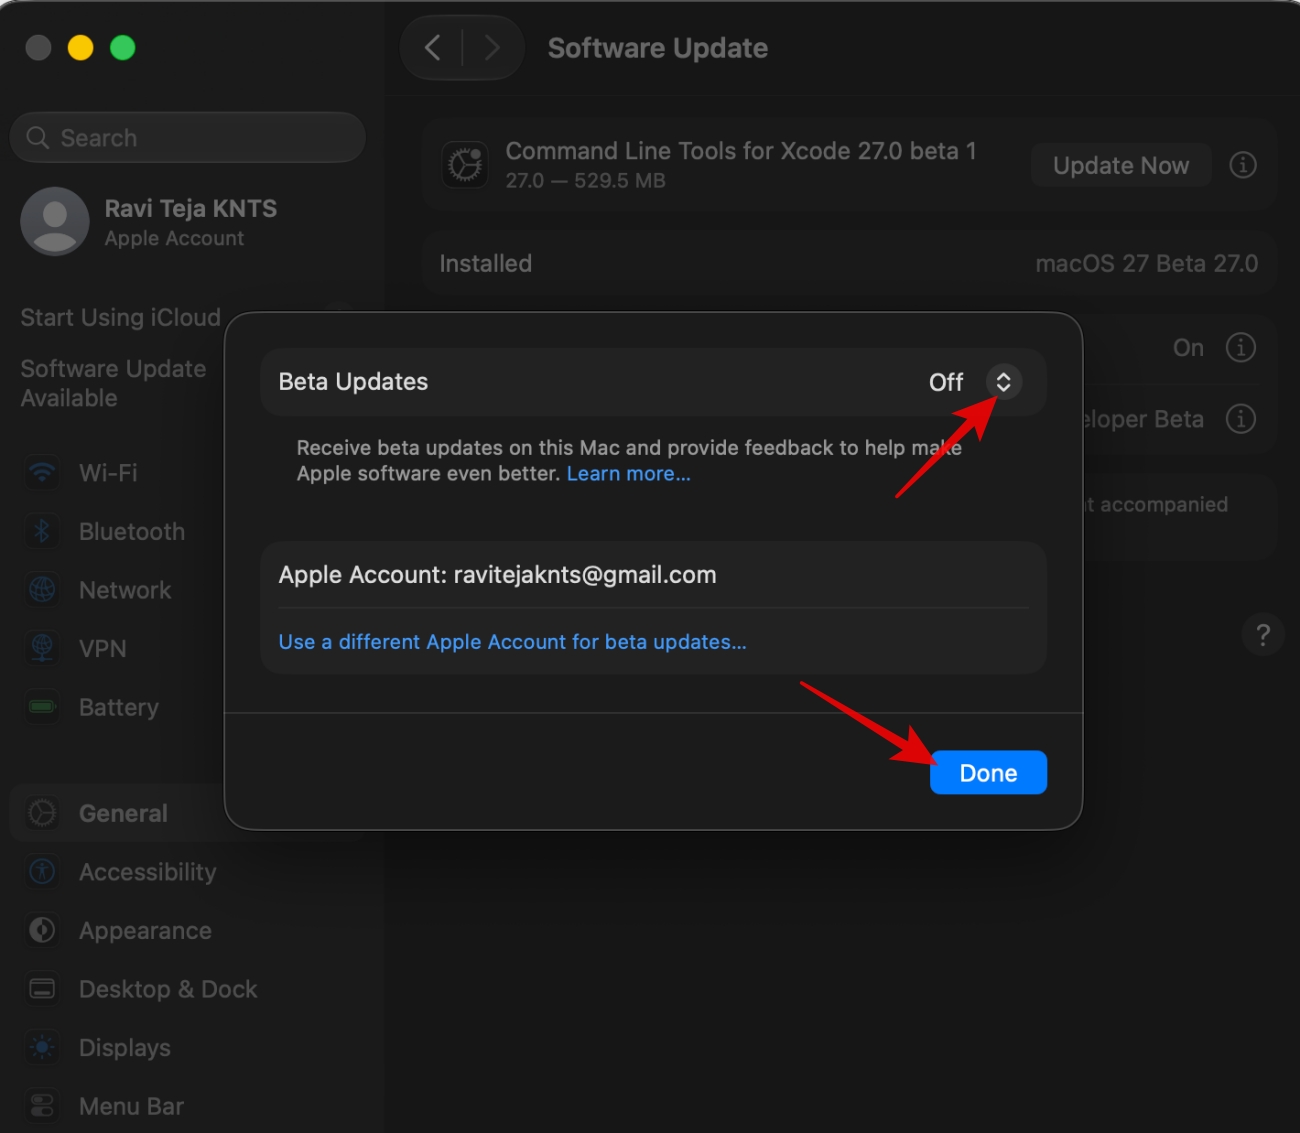Click the Accessibility icon
This screenshot has width=1300, height=1133.
[42, 871]
